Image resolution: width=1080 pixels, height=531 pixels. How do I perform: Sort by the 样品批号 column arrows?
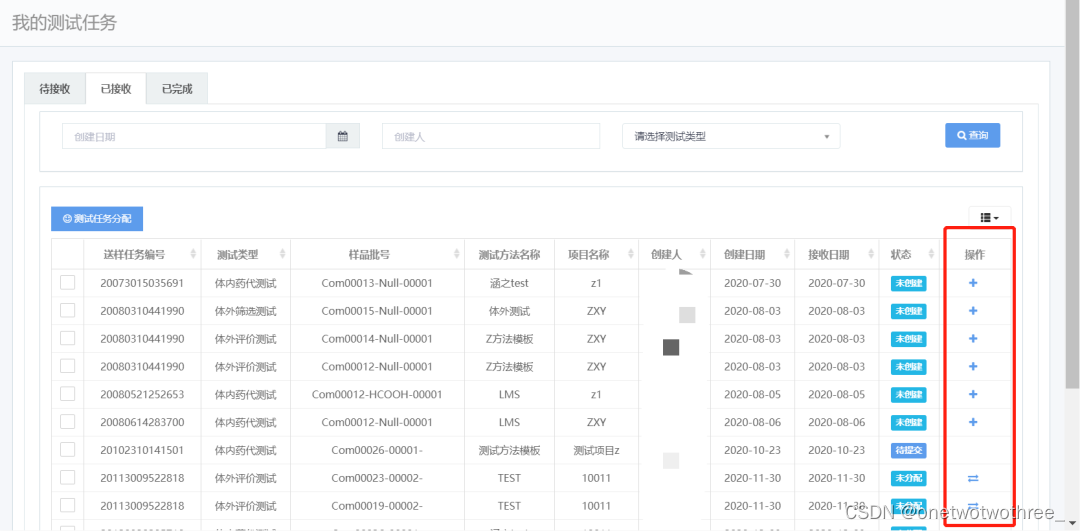457,254
